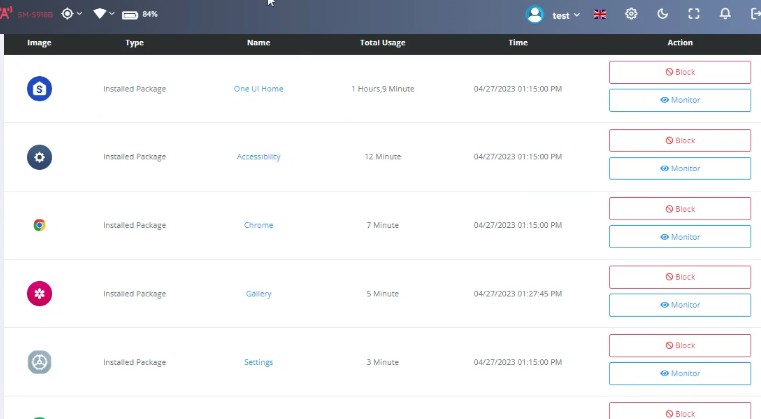Open notifications with the bell icon
The height and width of the screenshot is (419, 761).
coord(725,14)
